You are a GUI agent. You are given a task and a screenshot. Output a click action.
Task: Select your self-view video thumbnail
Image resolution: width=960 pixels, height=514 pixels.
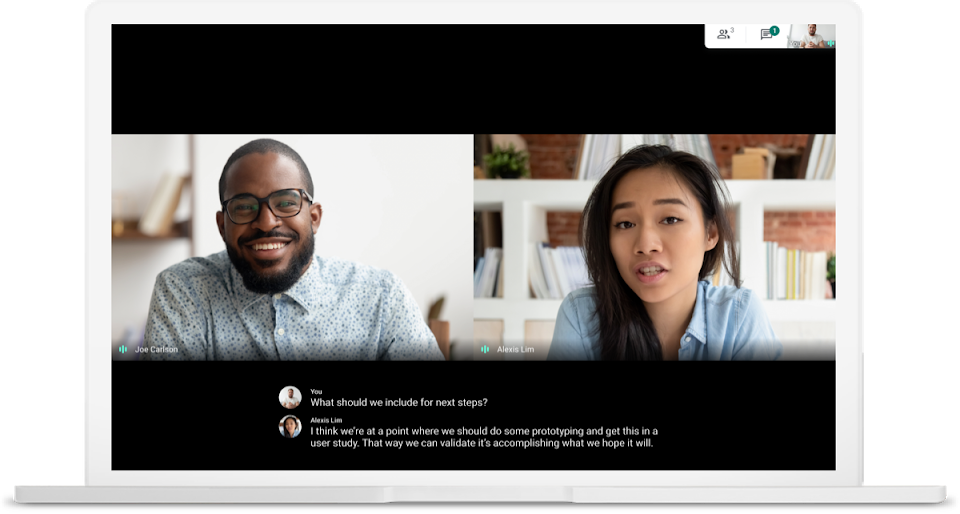(x=811, y=35)
